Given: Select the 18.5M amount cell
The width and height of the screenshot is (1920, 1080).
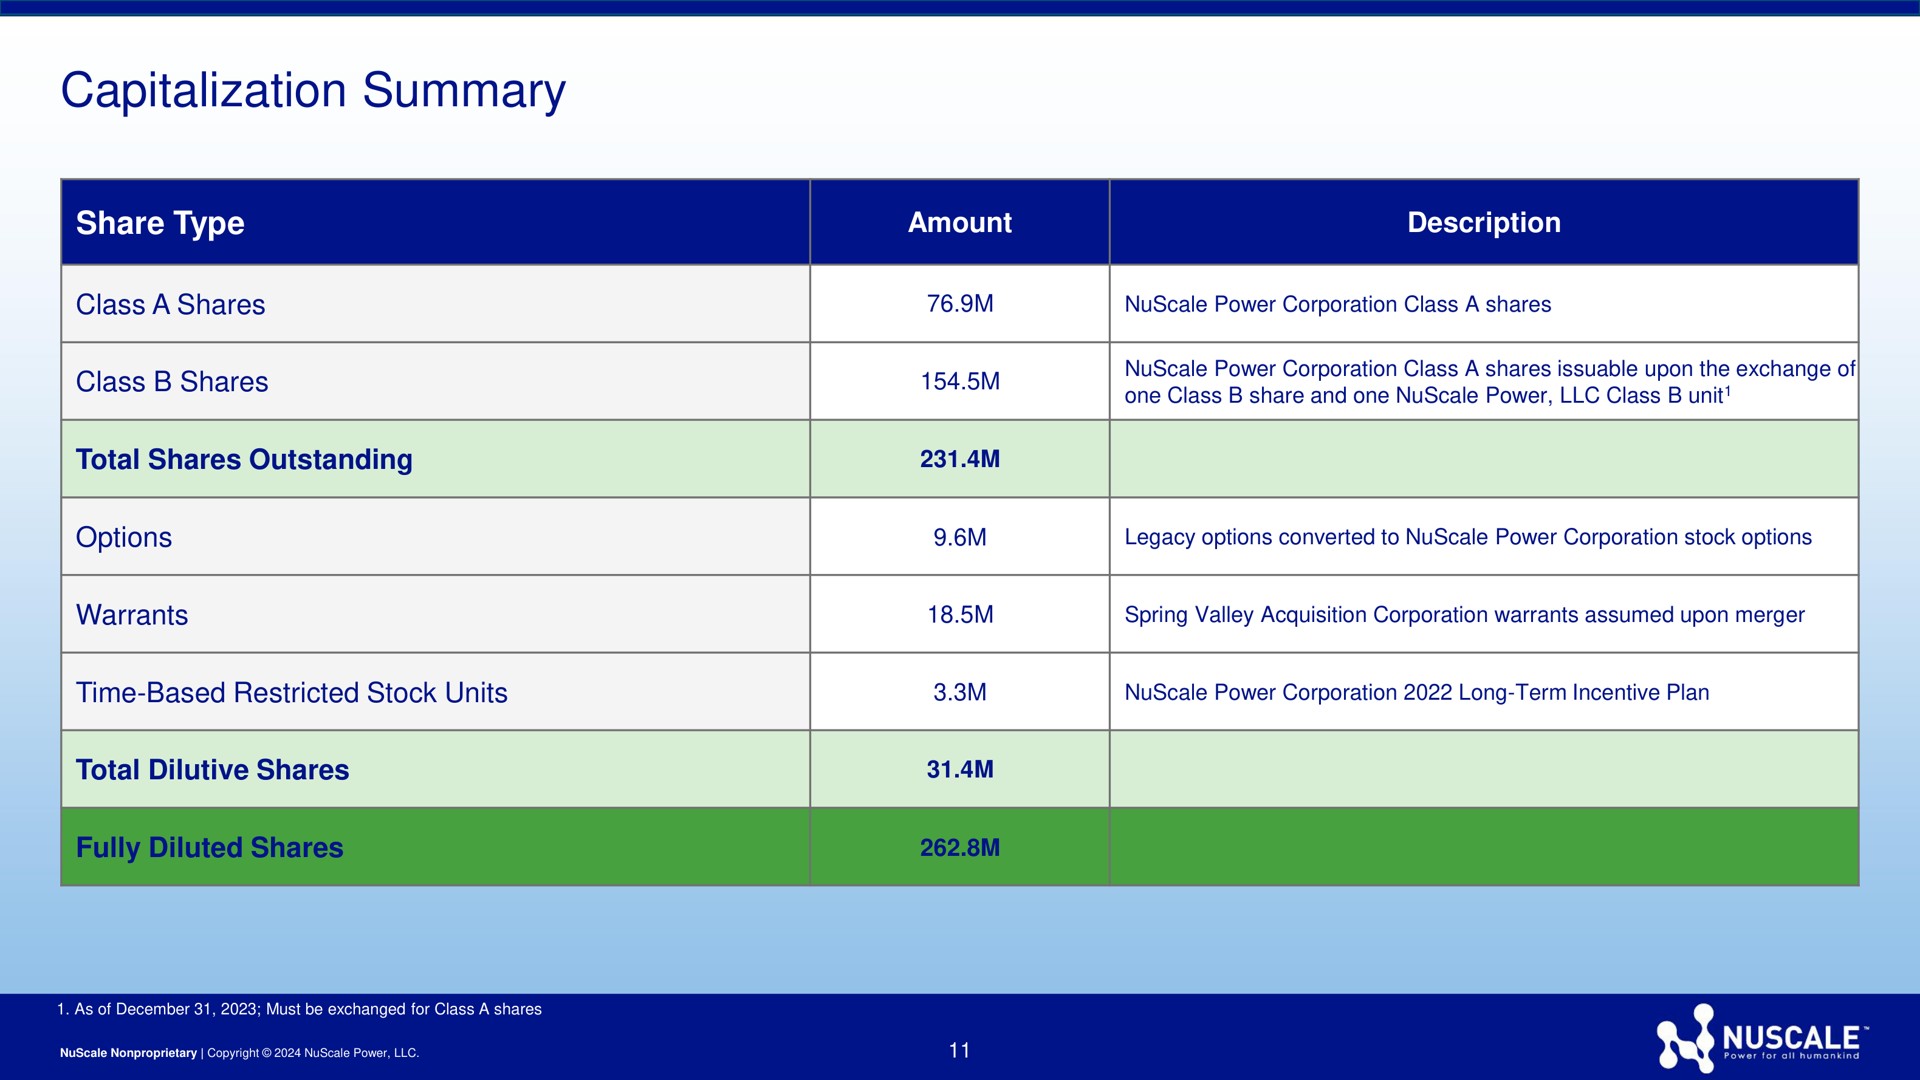Looking at the screenshot, I should coord(960,614).
